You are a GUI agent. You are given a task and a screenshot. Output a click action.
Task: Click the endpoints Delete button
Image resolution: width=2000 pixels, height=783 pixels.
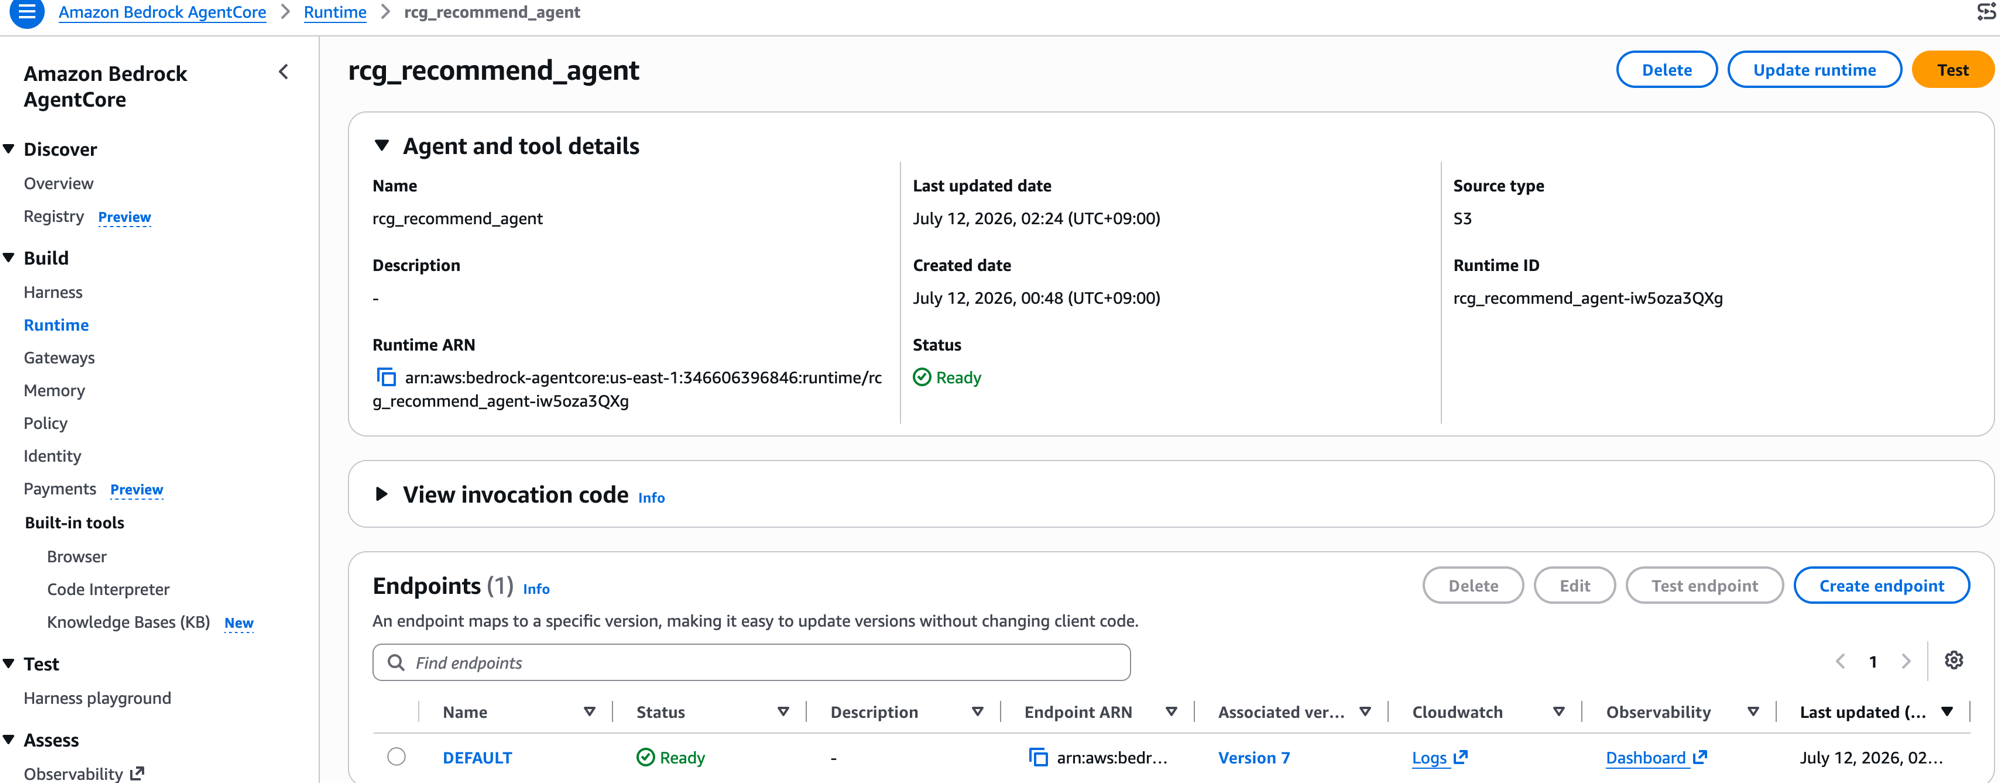(1473, 586)
